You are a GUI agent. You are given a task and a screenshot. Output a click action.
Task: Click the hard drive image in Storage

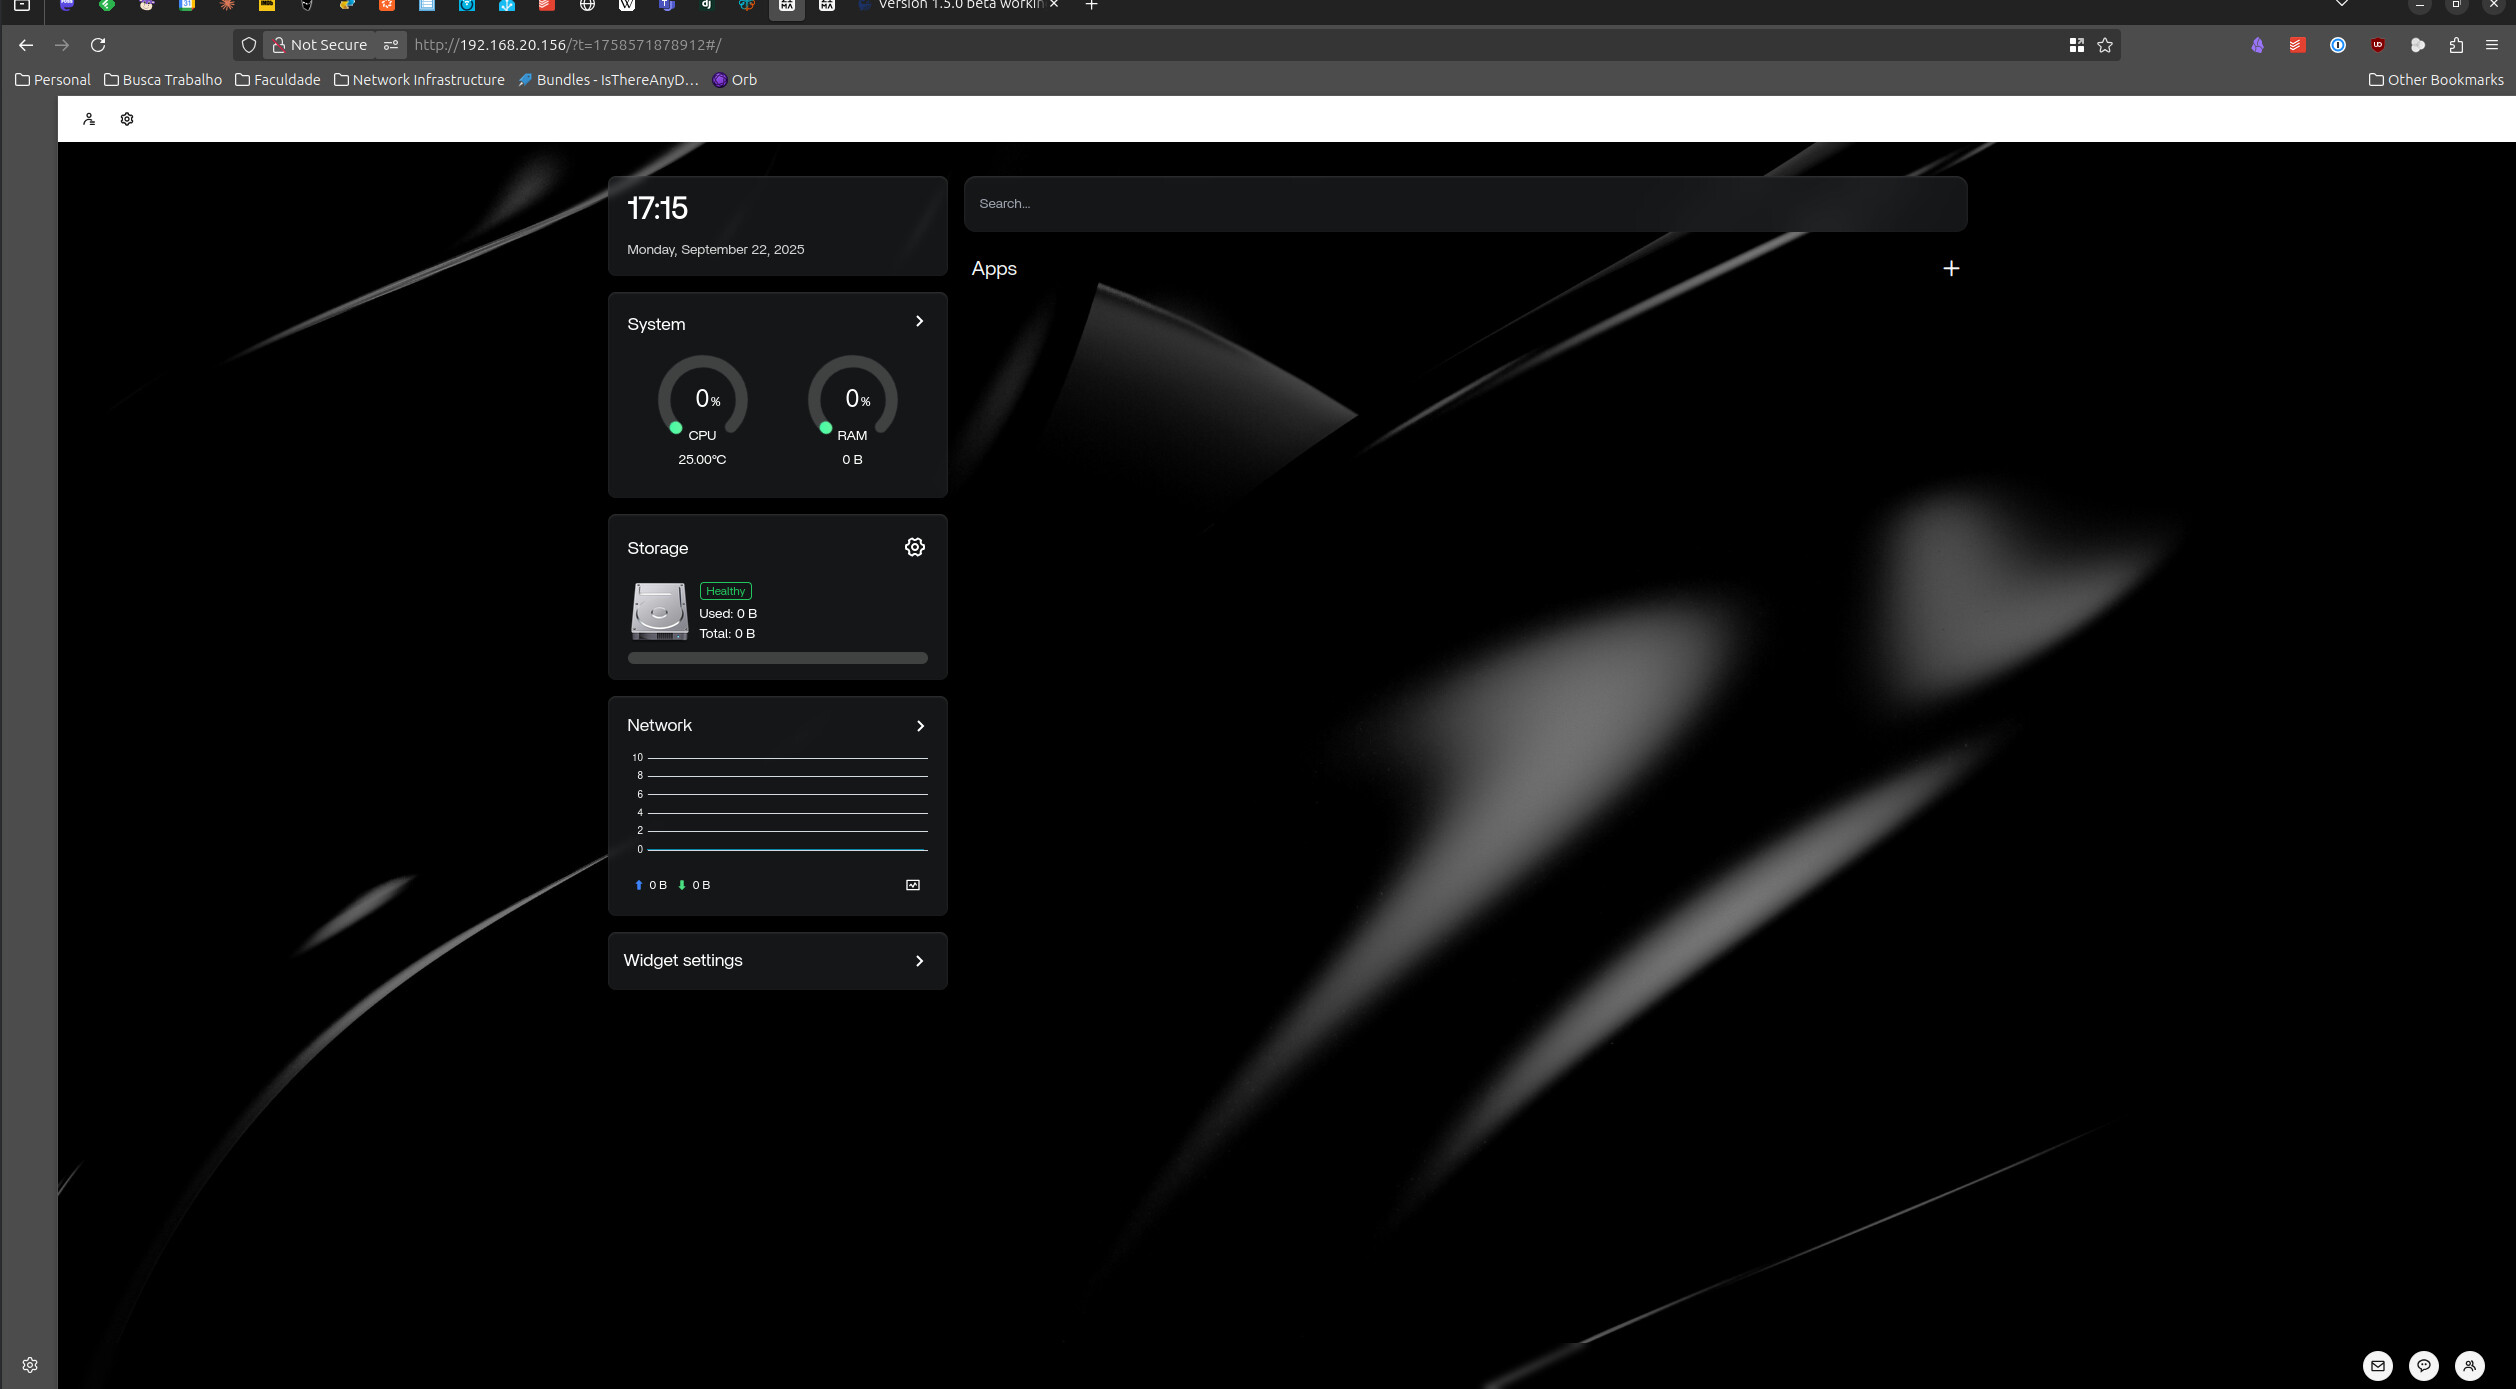click(x=659, y=611)
